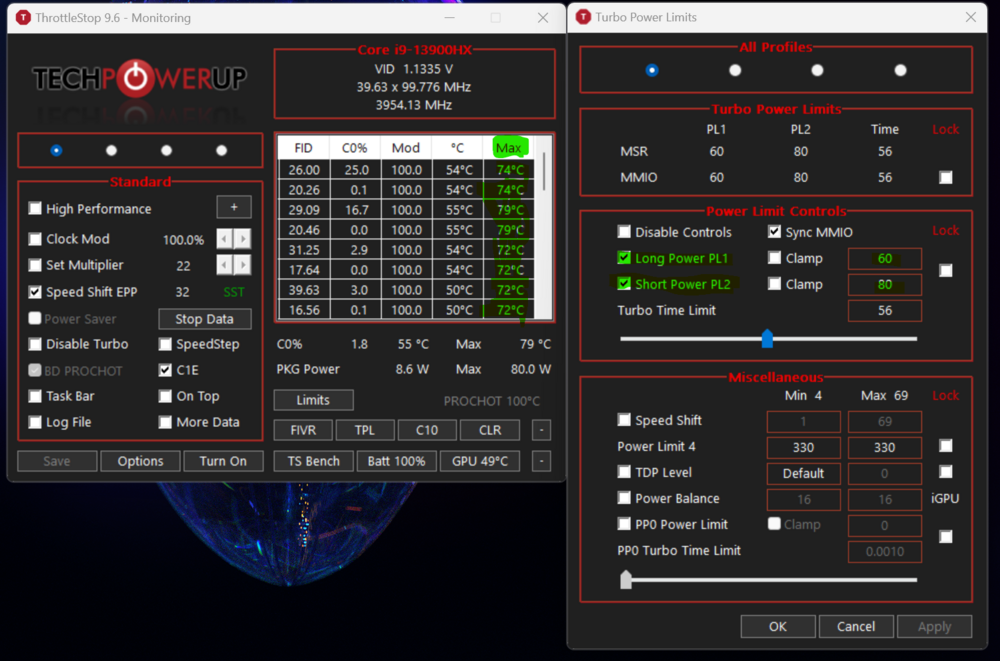The width and height of the screenshot is (1000, 661).
Task: Open the Options dialog
Action: pos(140,461)
